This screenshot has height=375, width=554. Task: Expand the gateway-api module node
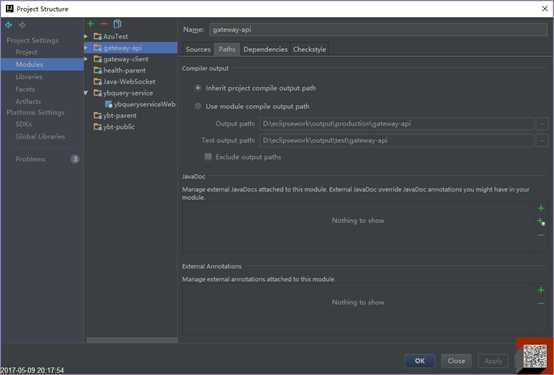(x=86, y=48)
